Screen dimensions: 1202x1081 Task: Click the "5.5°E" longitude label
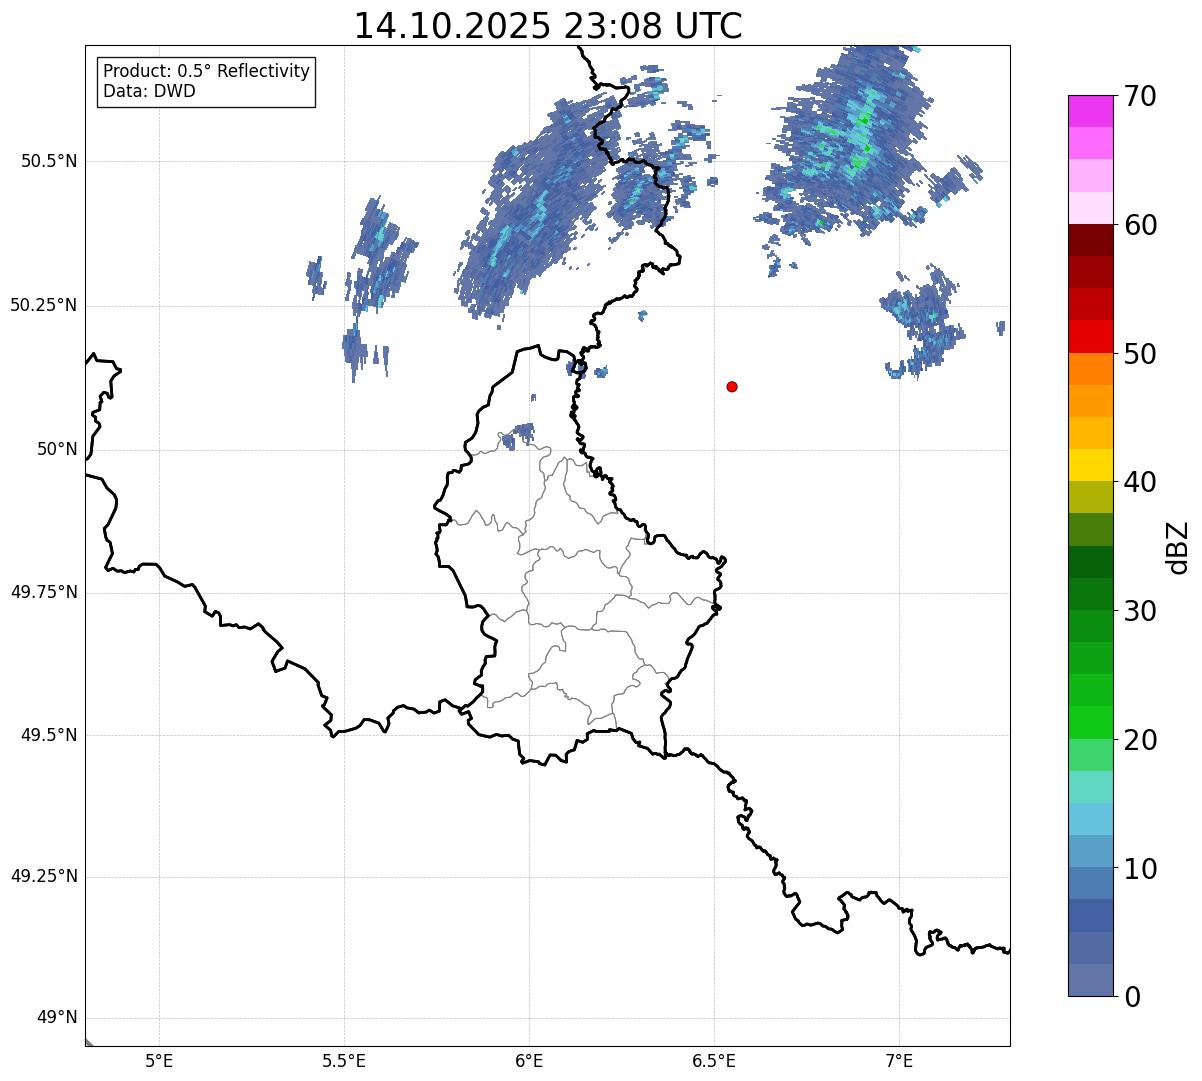click(344, 1061)
